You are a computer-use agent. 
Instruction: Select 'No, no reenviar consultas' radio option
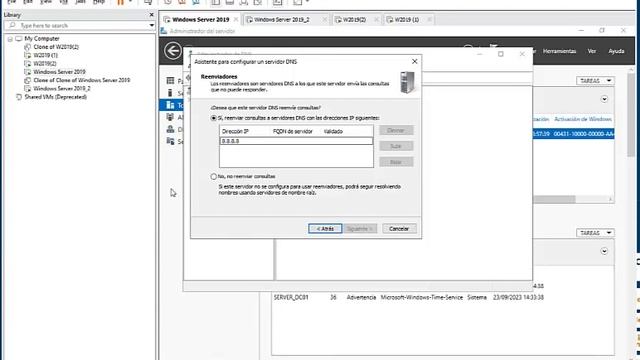[213, 177]
